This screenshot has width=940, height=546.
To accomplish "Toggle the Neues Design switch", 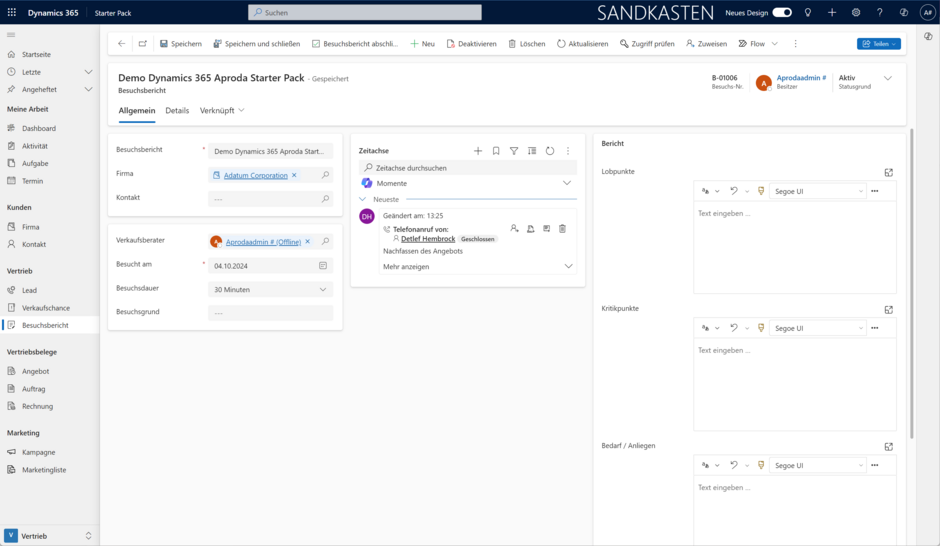I will [x=782, y=12].
